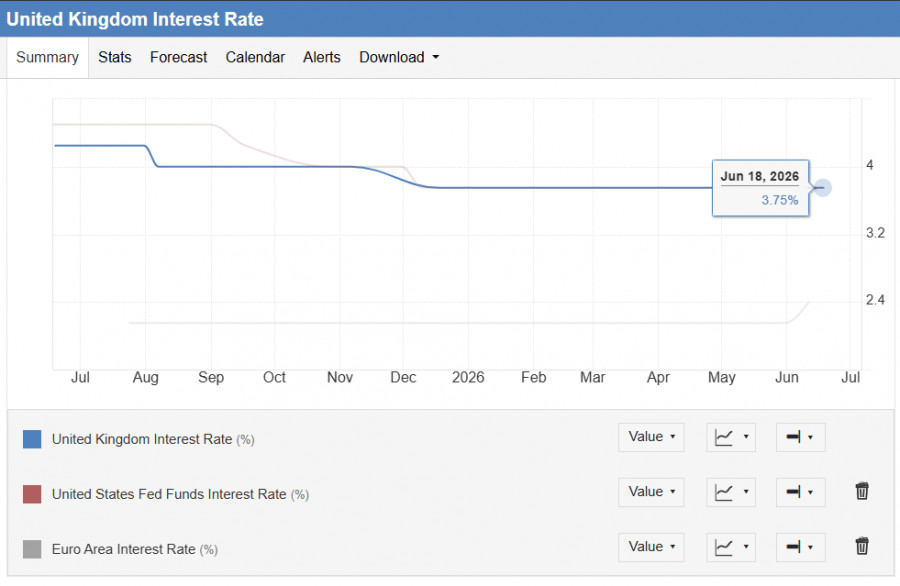
Task: Click the 2026 label on the time axis
Action: (468, 377)
